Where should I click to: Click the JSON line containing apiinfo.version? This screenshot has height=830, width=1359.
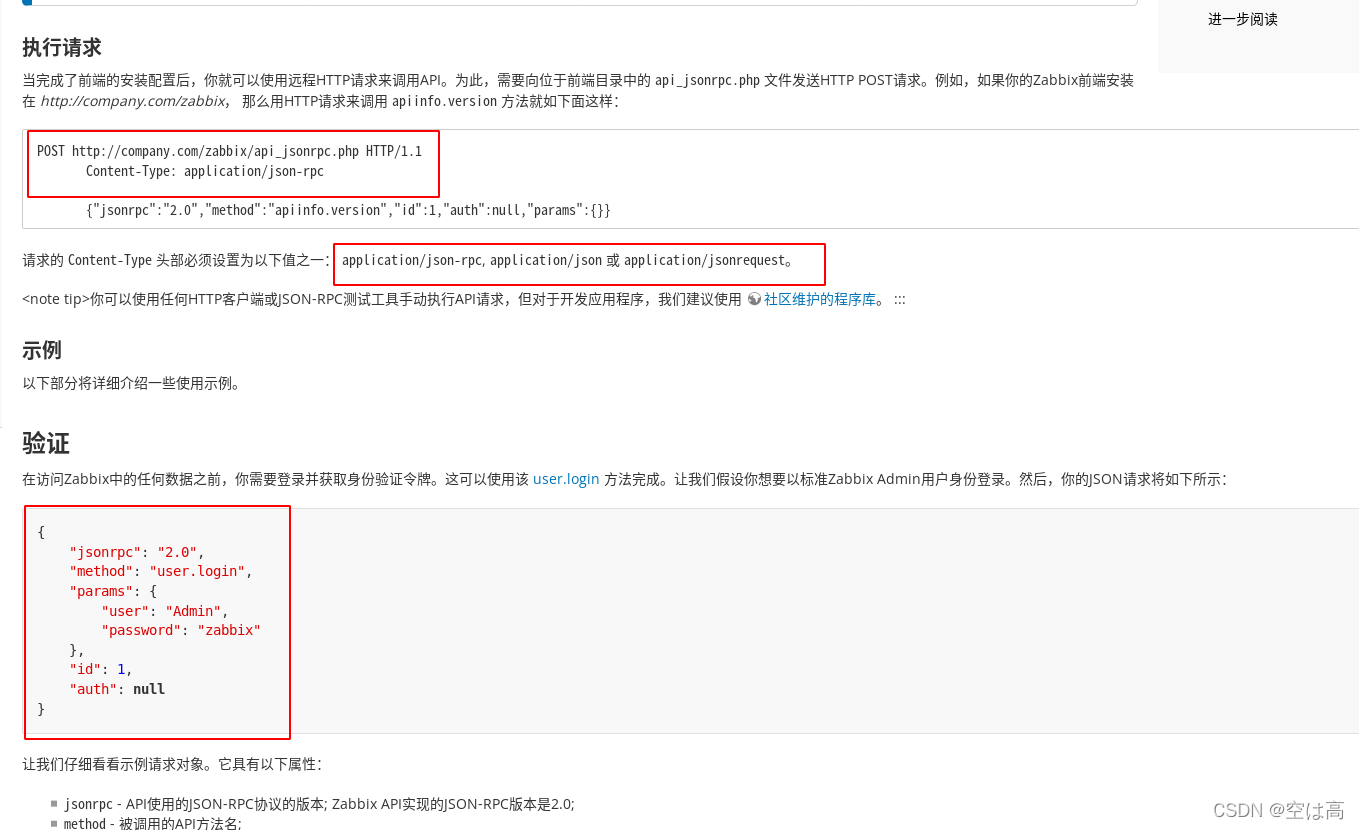[x=348, y=210]
